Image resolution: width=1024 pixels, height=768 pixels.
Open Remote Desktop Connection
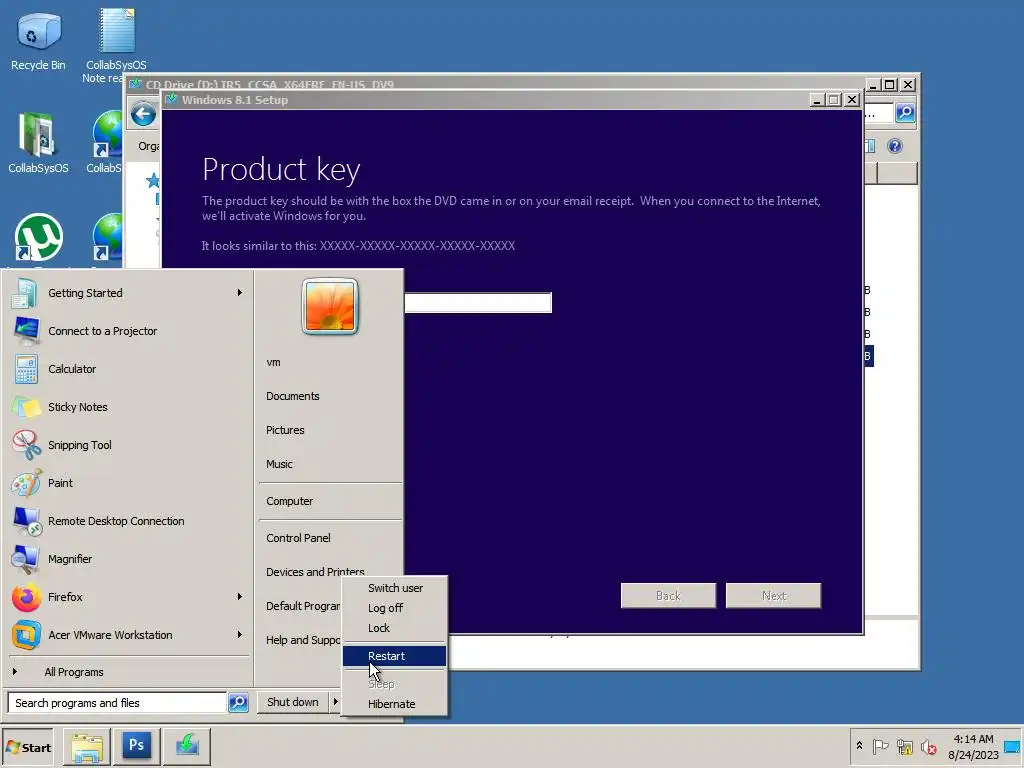(128, 521)
